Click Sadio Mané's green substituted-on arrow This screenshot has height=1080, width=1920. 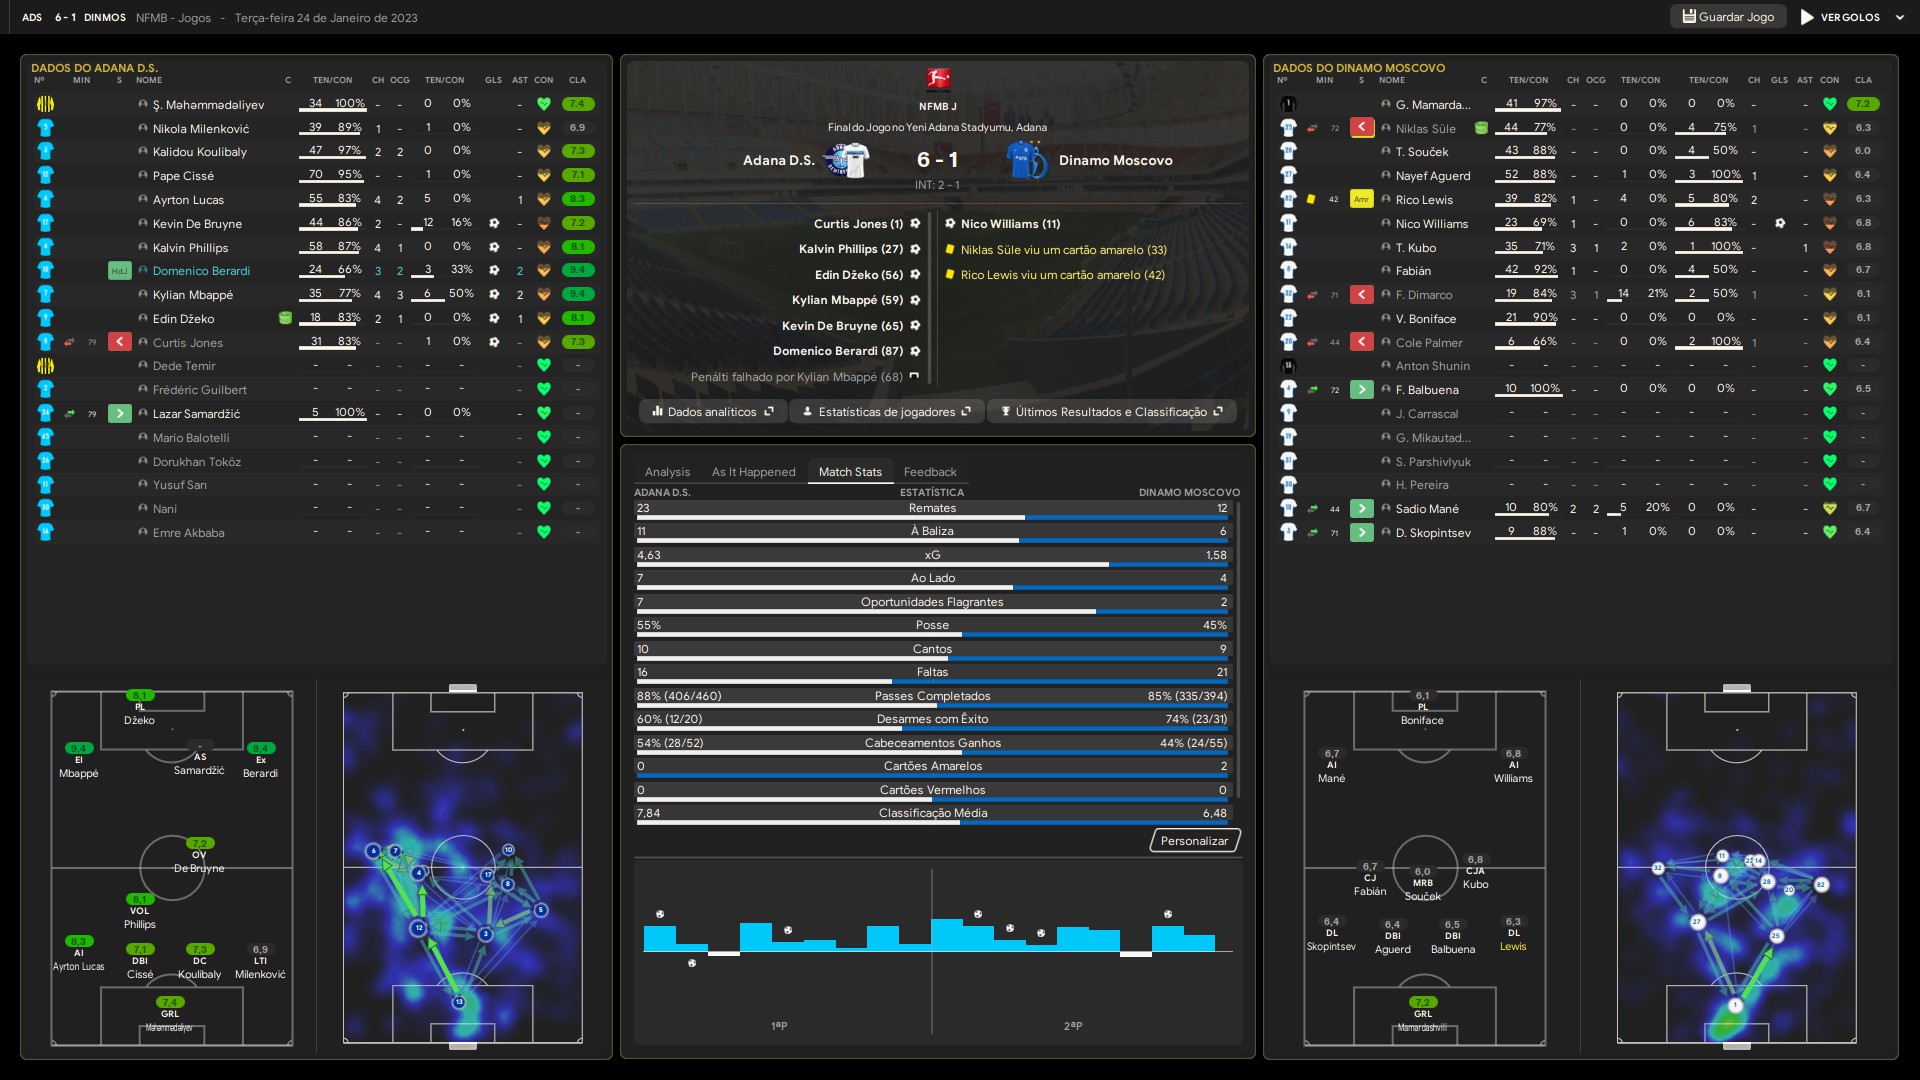pos(1362,508)
